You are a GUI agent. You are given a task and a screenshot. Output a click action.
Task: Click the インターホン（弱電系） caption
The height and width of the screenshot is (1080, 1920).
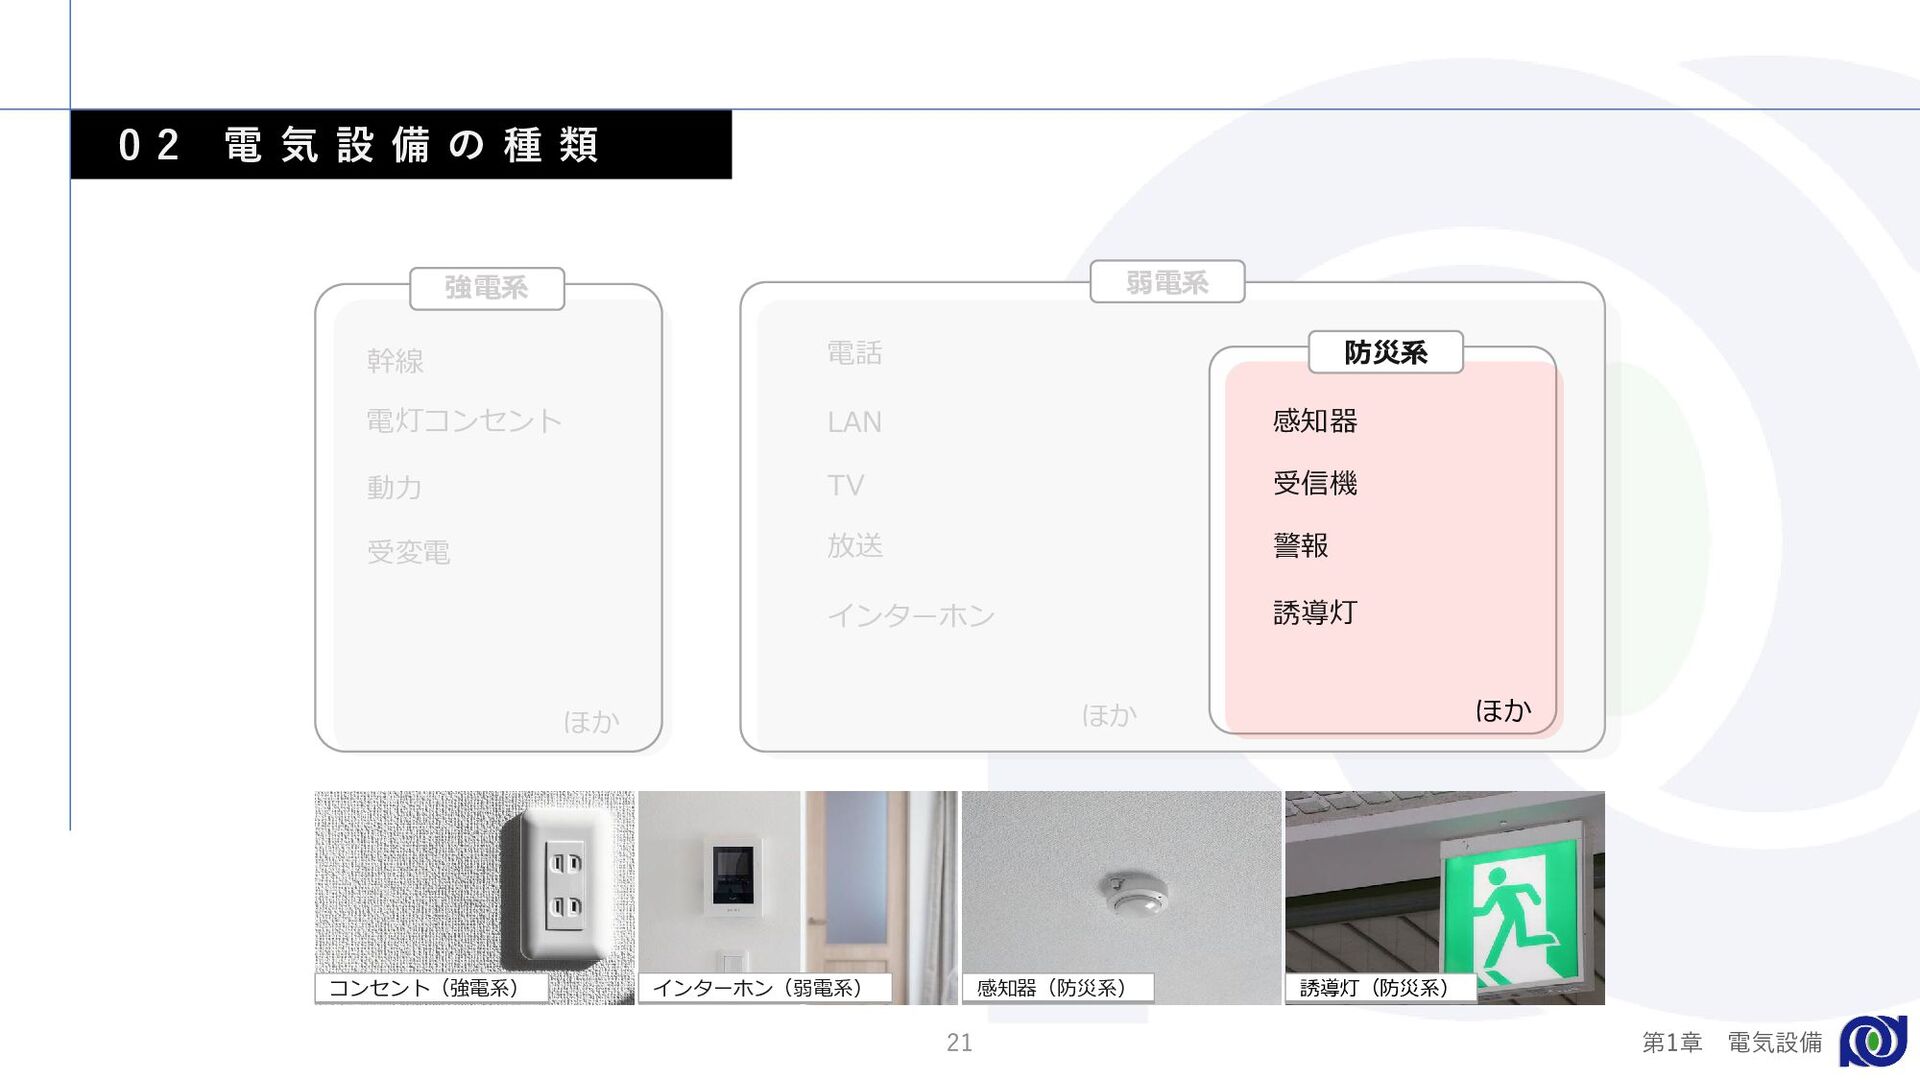click(x=765, y=988)
